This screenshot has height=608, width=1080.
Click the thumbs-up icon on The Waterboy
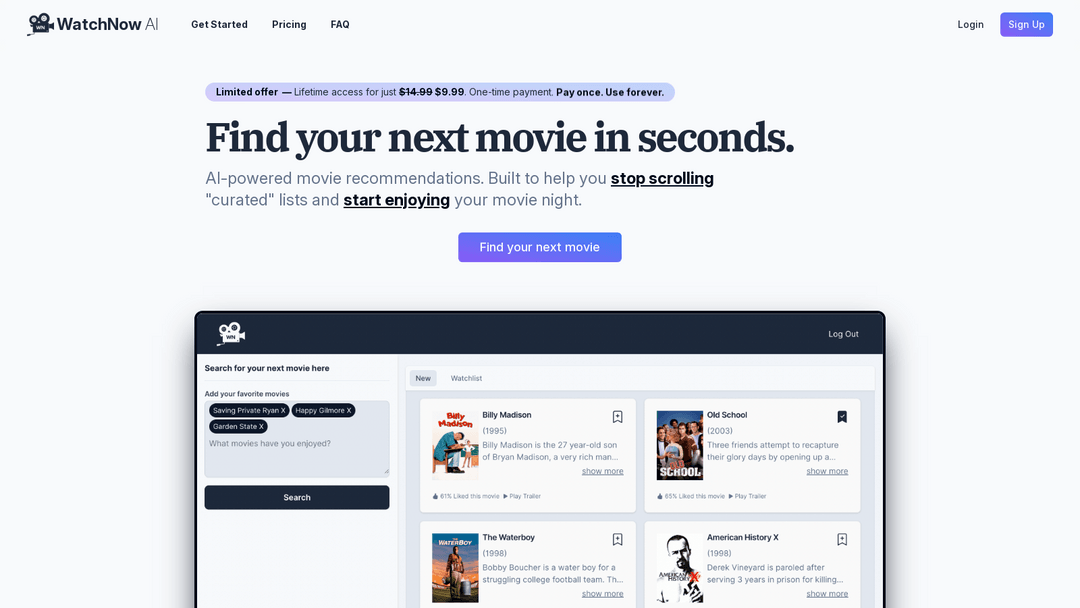[x=437, y=606]
